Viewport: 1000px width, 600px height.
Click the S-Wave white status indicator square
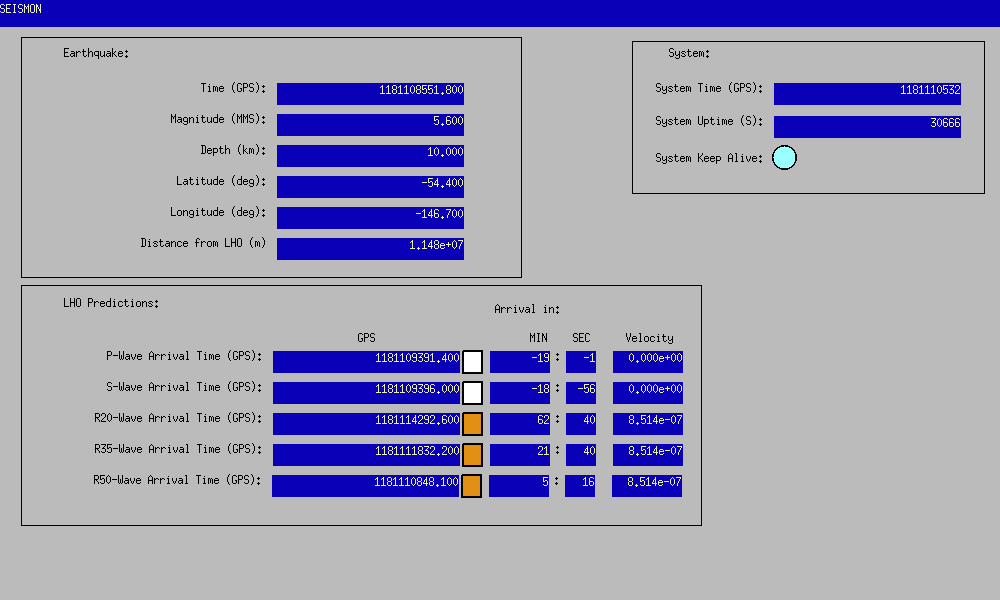tap(472, 393)
